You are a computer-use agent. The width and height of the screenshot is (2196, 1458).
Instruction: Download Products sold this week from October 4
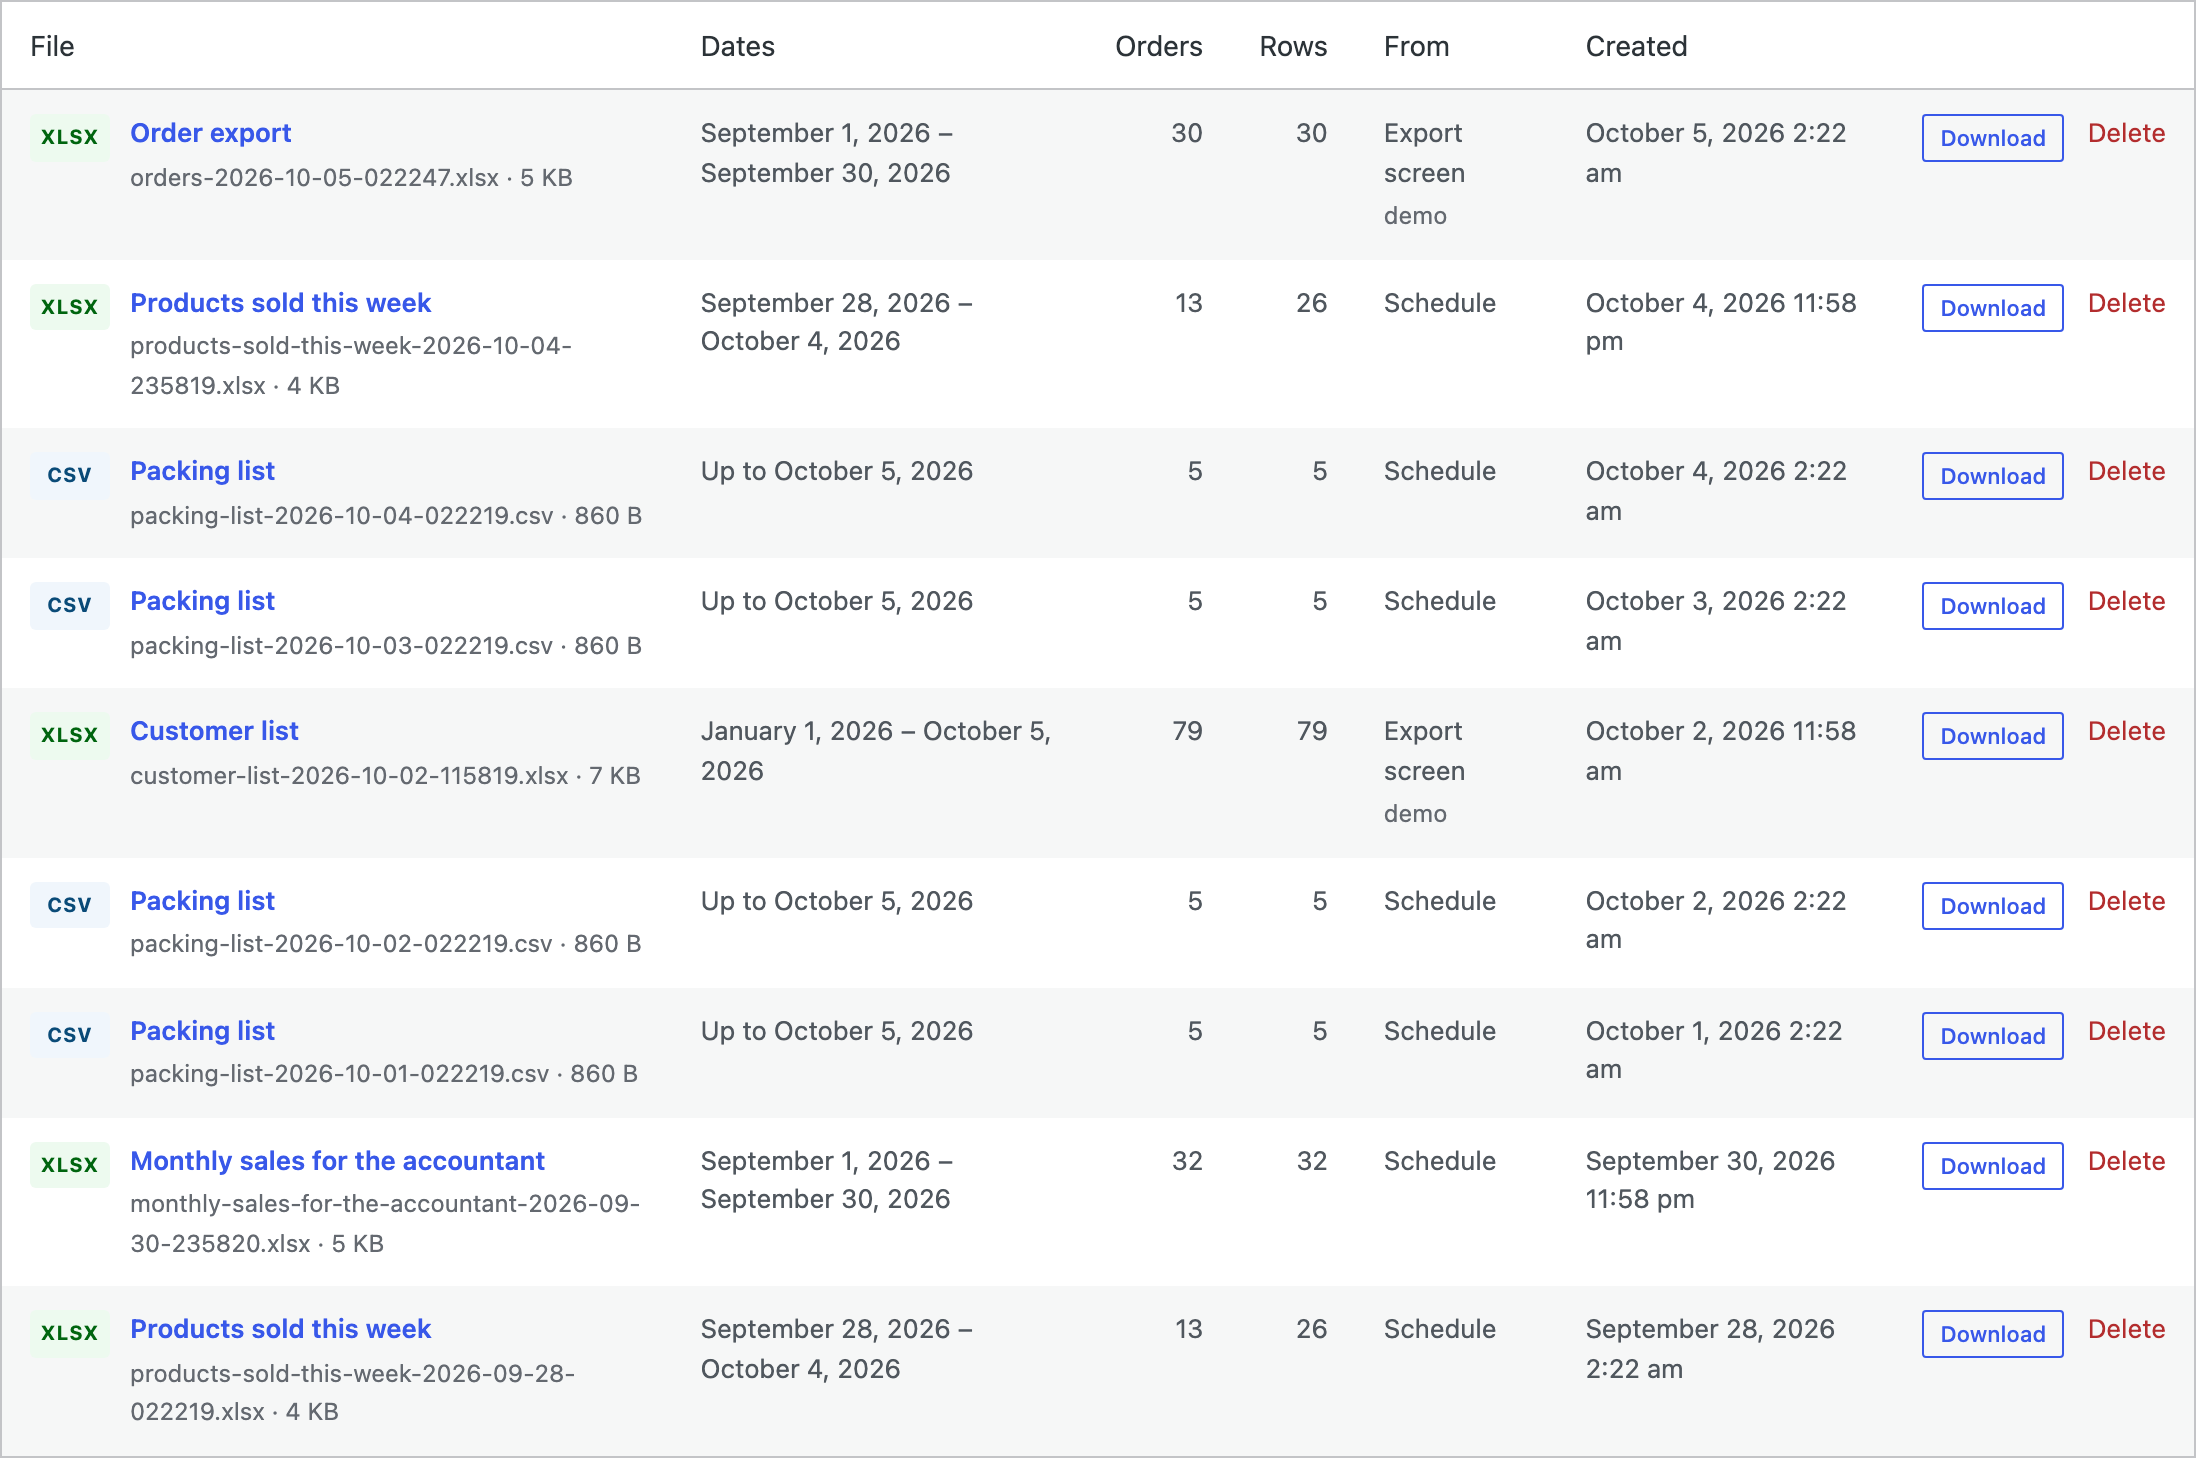1992,308
